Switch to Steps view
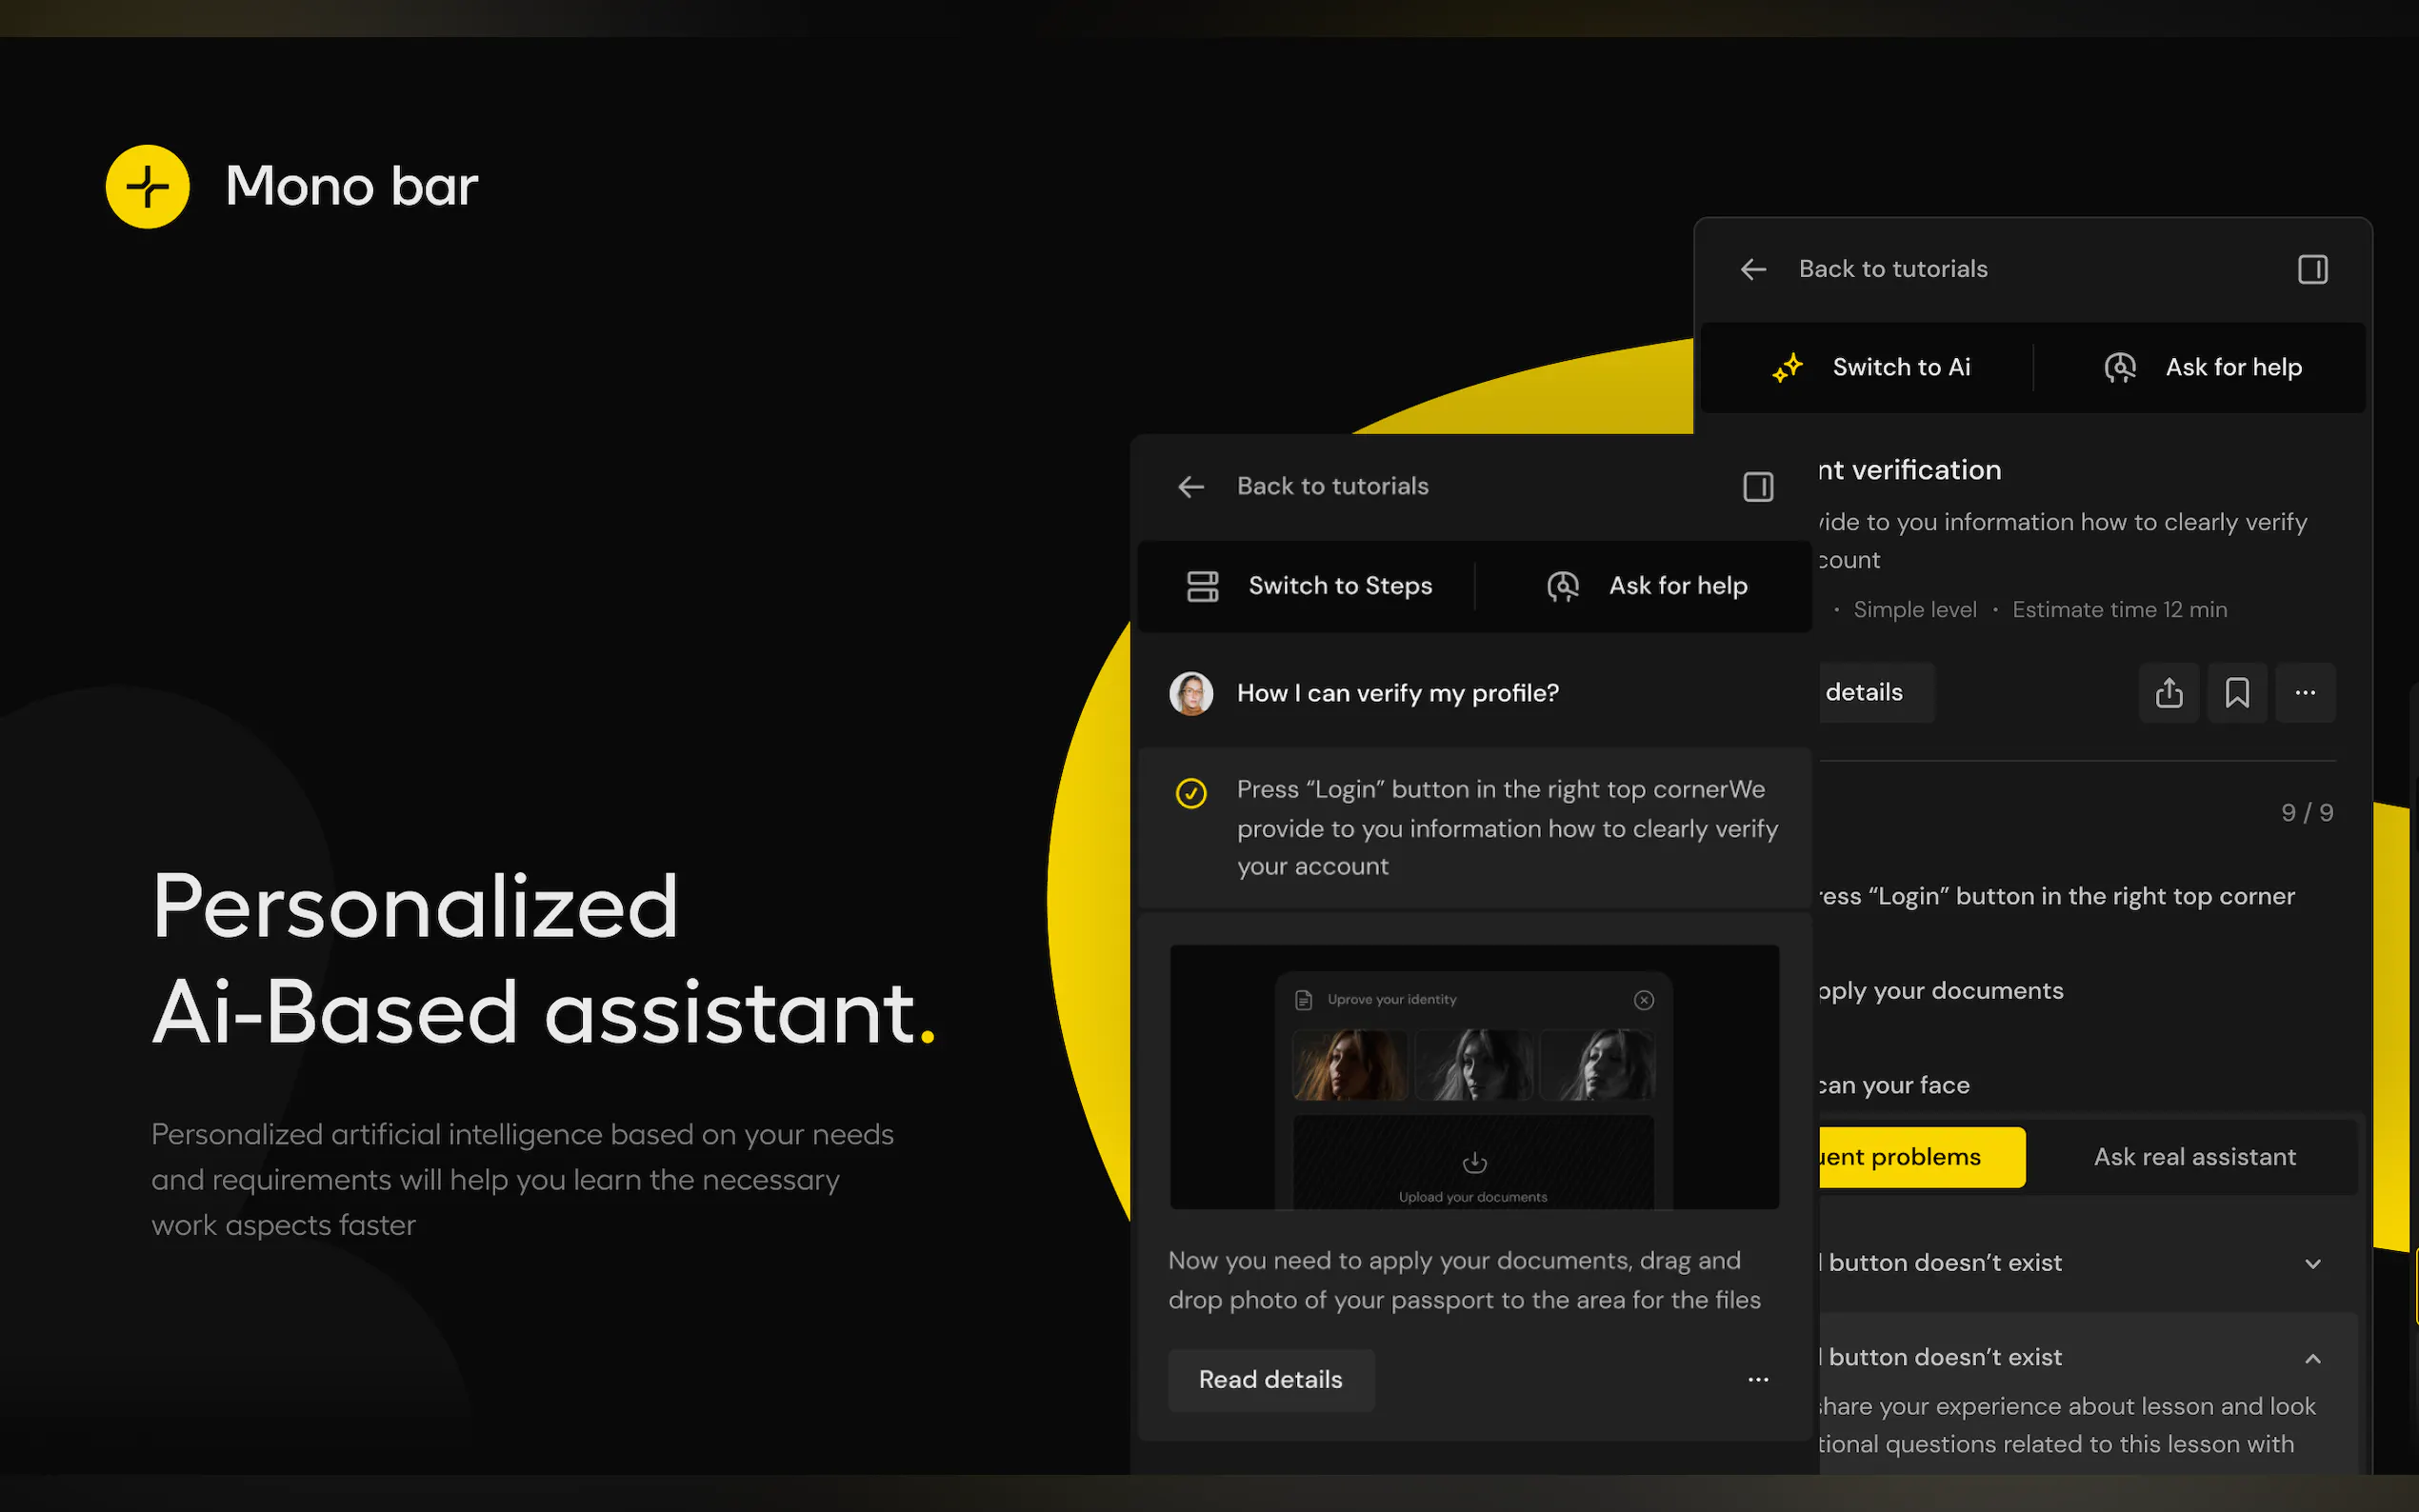This screenshot has height=1512, width=2419. coord(1310,586)
